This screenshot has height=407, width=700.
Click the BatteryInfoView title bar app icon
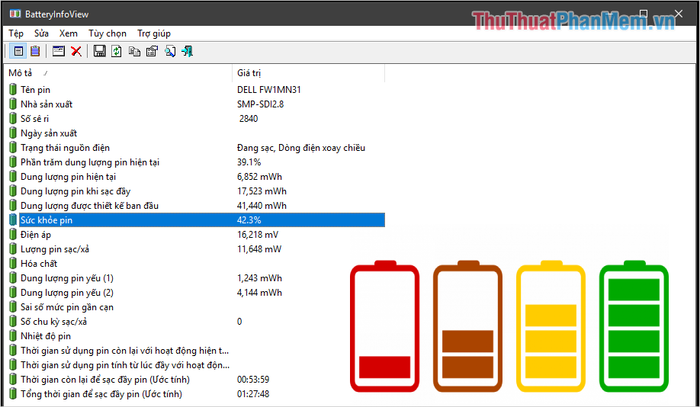click(15, 14)
